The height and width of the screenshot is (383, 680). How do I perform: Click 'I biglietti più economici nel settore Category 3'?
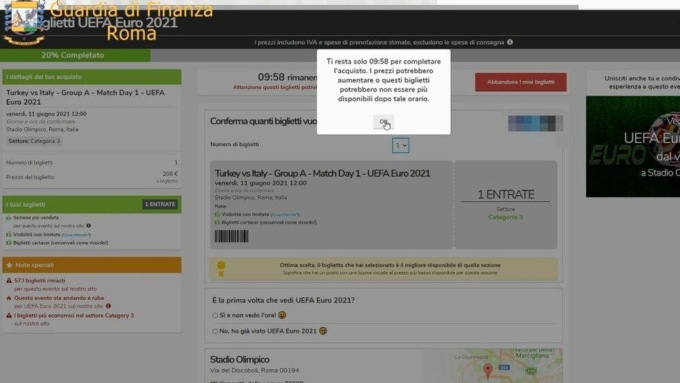[74, 315]
